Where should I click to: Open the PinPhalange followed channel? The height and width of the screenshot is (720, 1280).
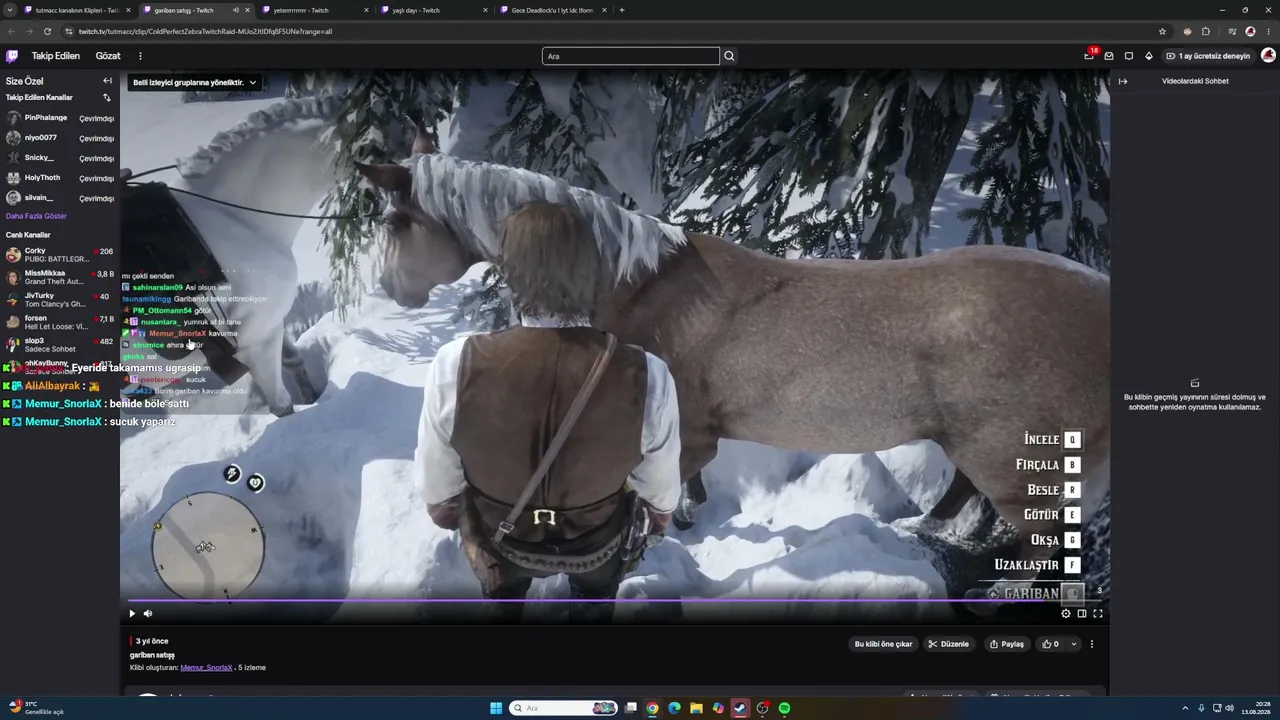60,118
